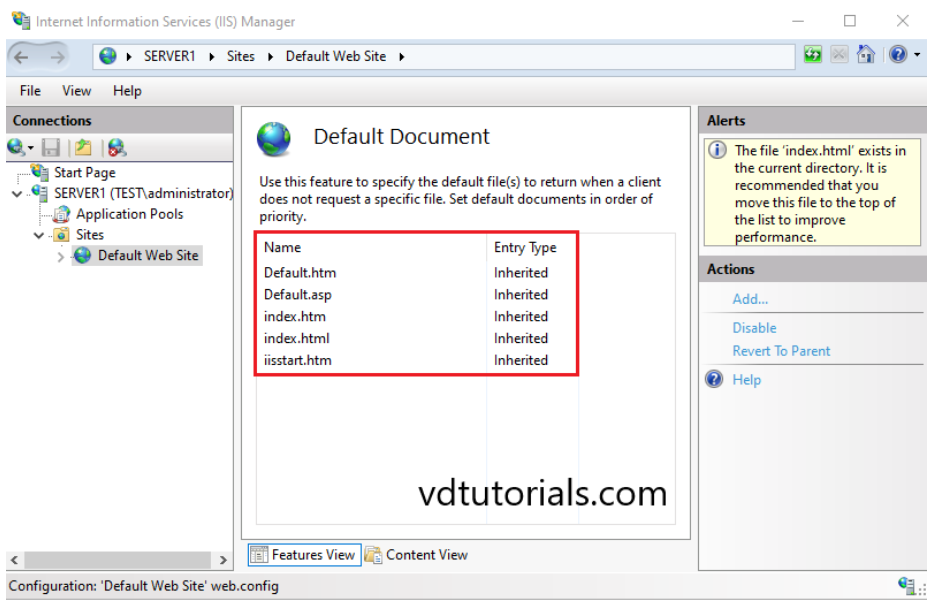The height and width of the screenshot is (603, 932).
Task: Switch to Features View
Action: pos(303,555)
